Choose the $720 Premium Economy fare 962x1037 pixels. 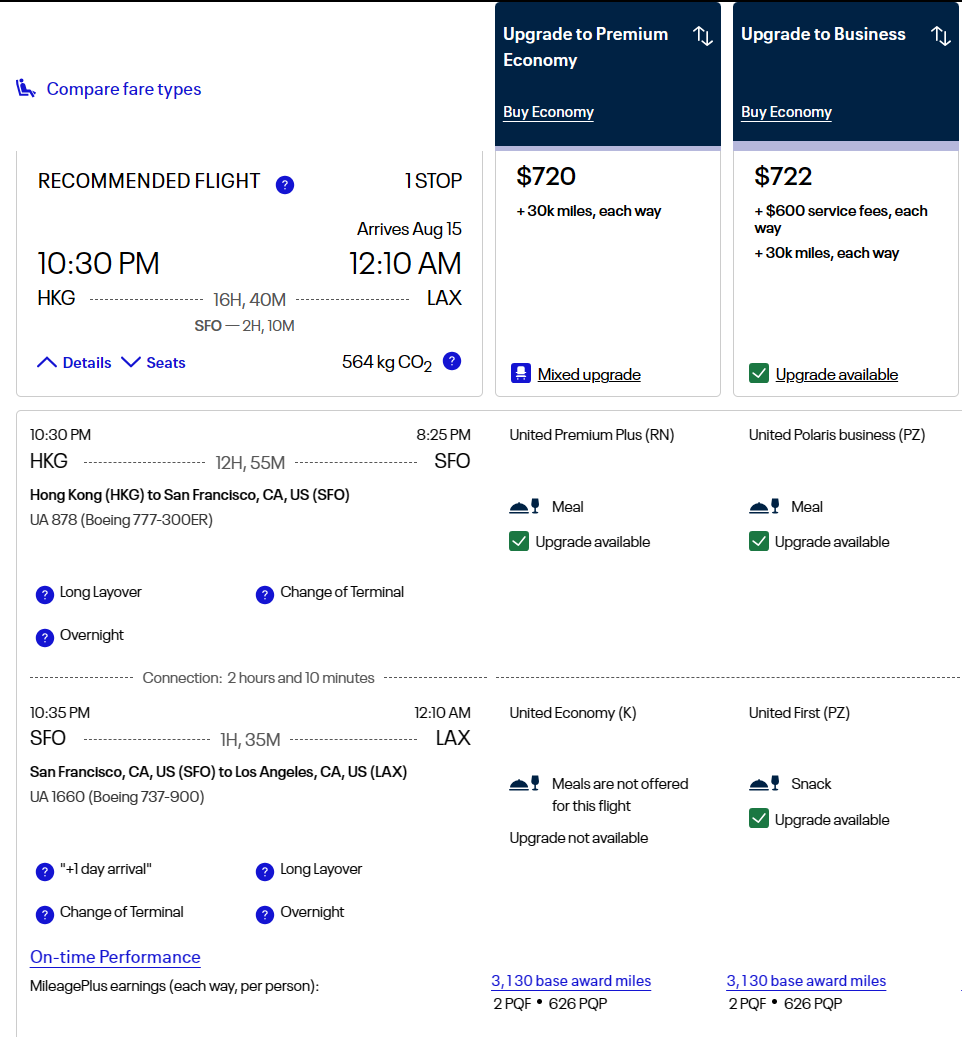click(546, 177)
